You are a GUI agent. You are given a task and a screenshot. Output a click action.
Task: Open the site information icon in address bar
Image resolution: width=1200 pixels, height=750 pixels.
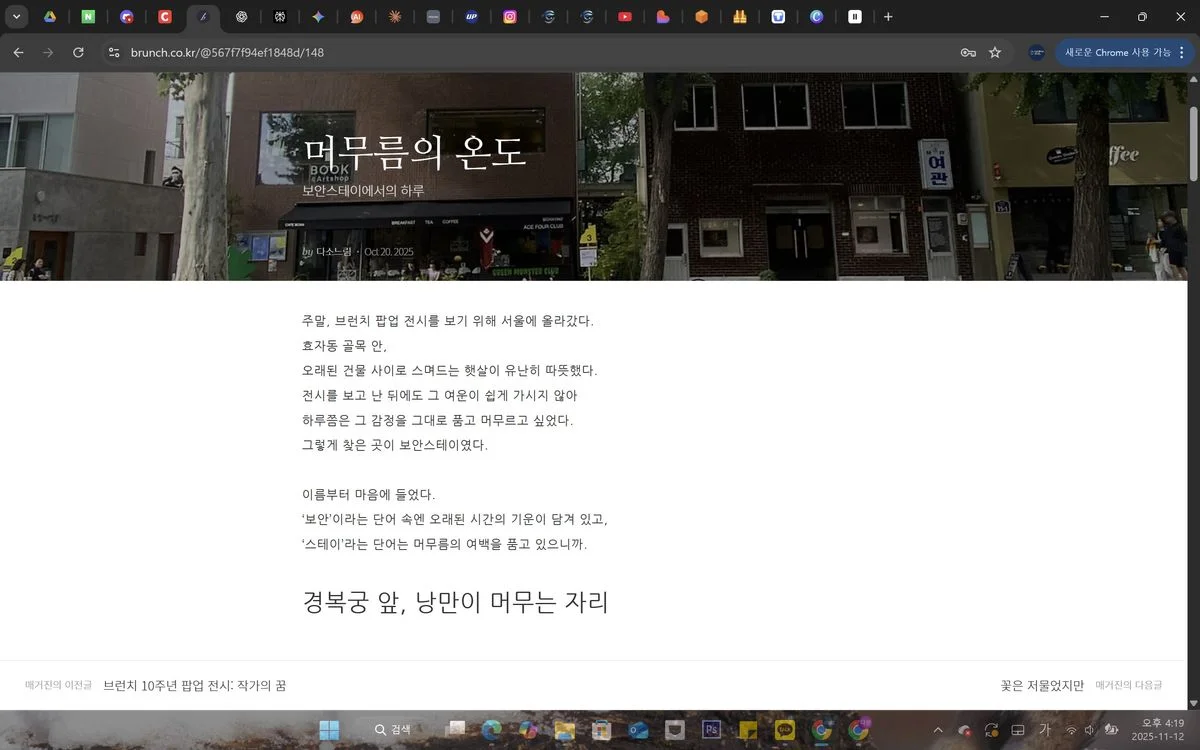pyautogui.click(x=113, y=52)
